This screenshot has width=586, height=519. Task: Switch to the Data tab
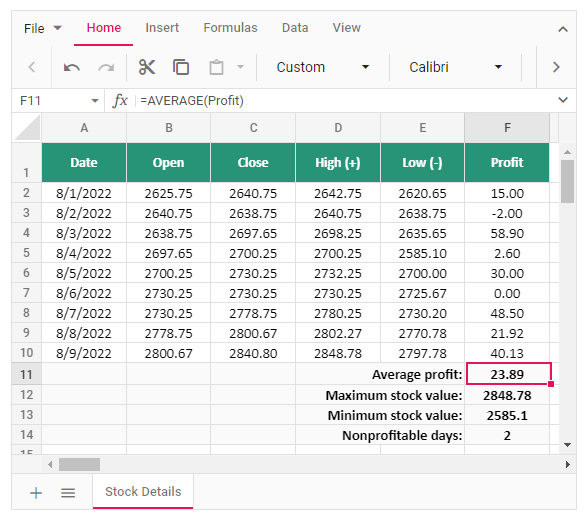295,28
